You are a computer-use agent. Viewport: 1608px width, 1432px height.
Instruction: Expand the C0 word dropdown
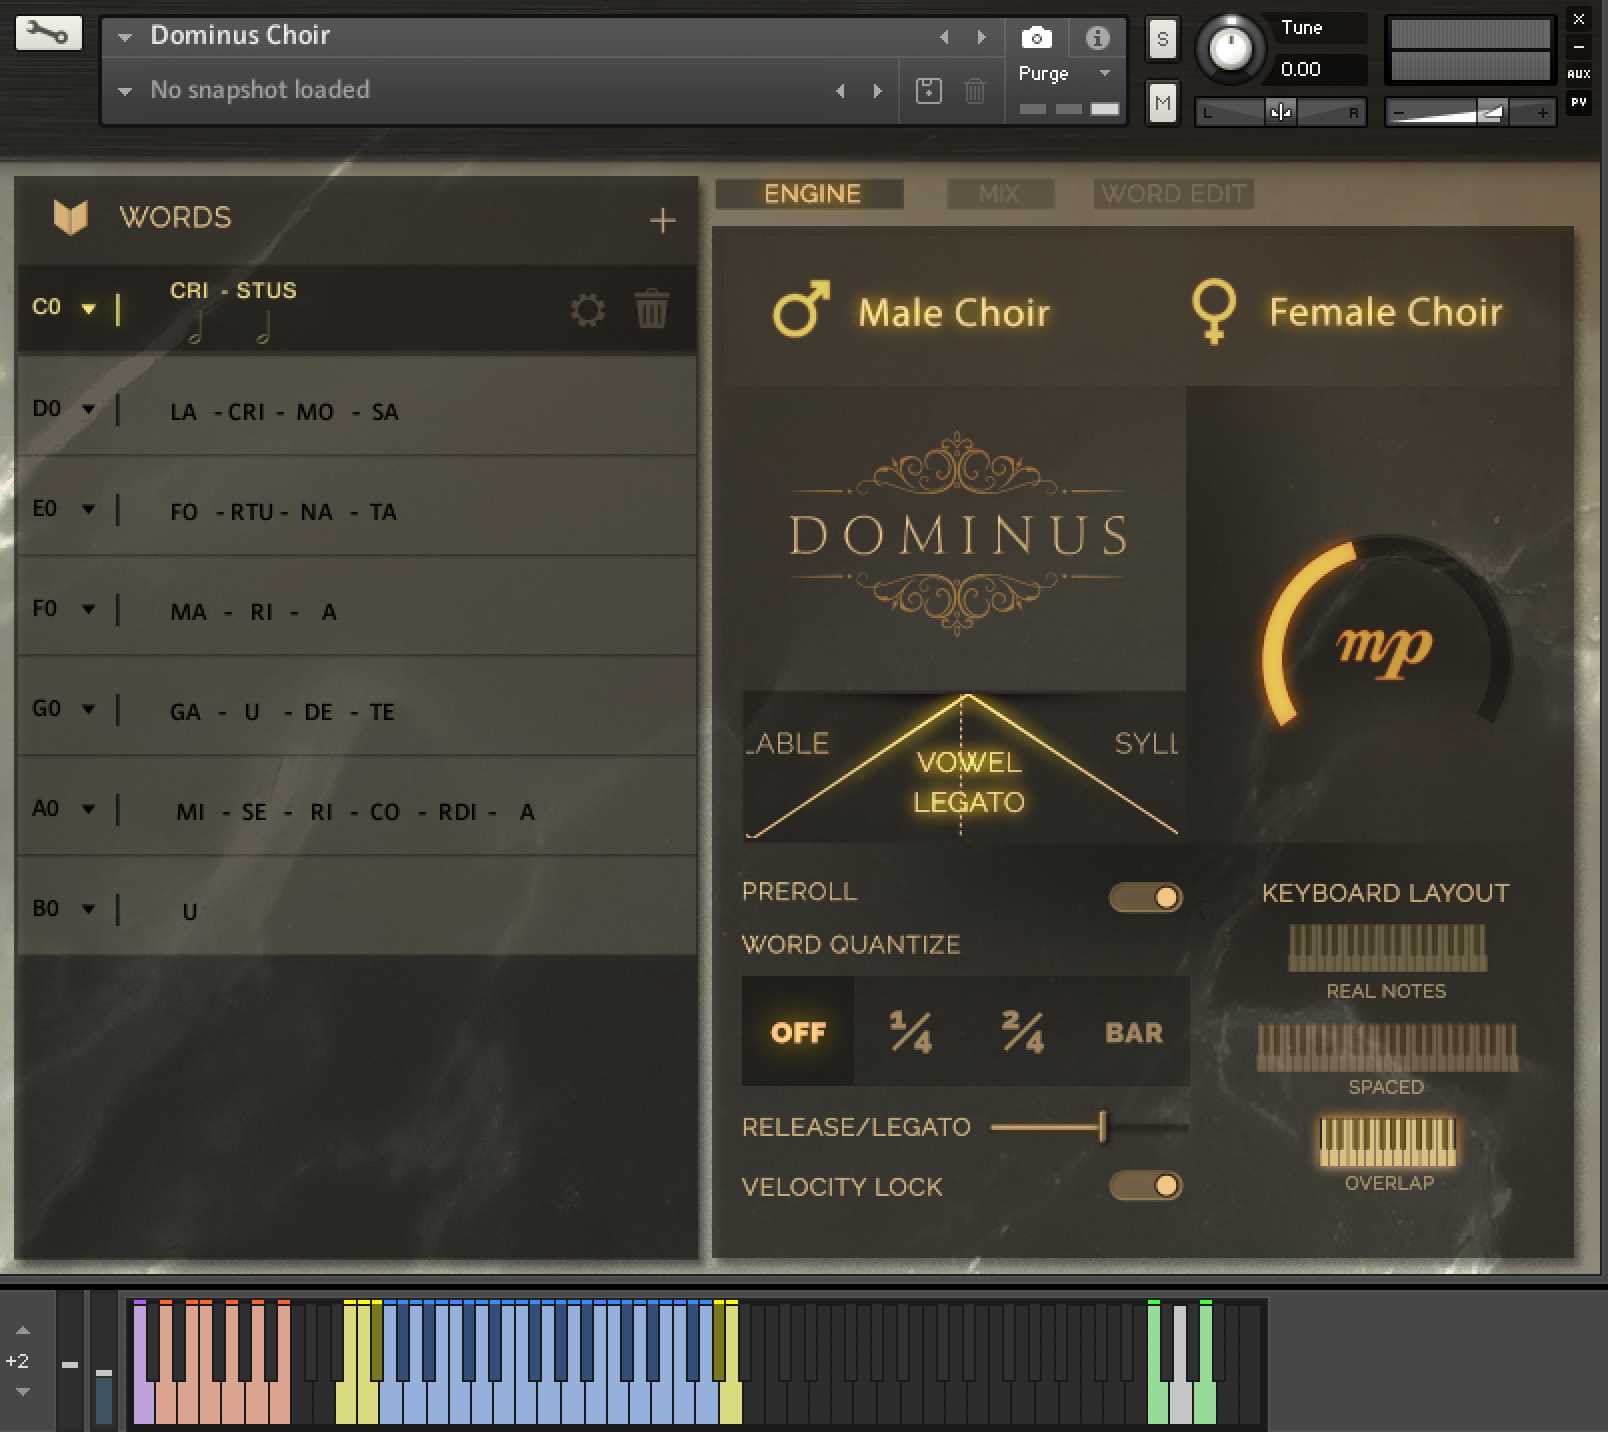[88, 310]
